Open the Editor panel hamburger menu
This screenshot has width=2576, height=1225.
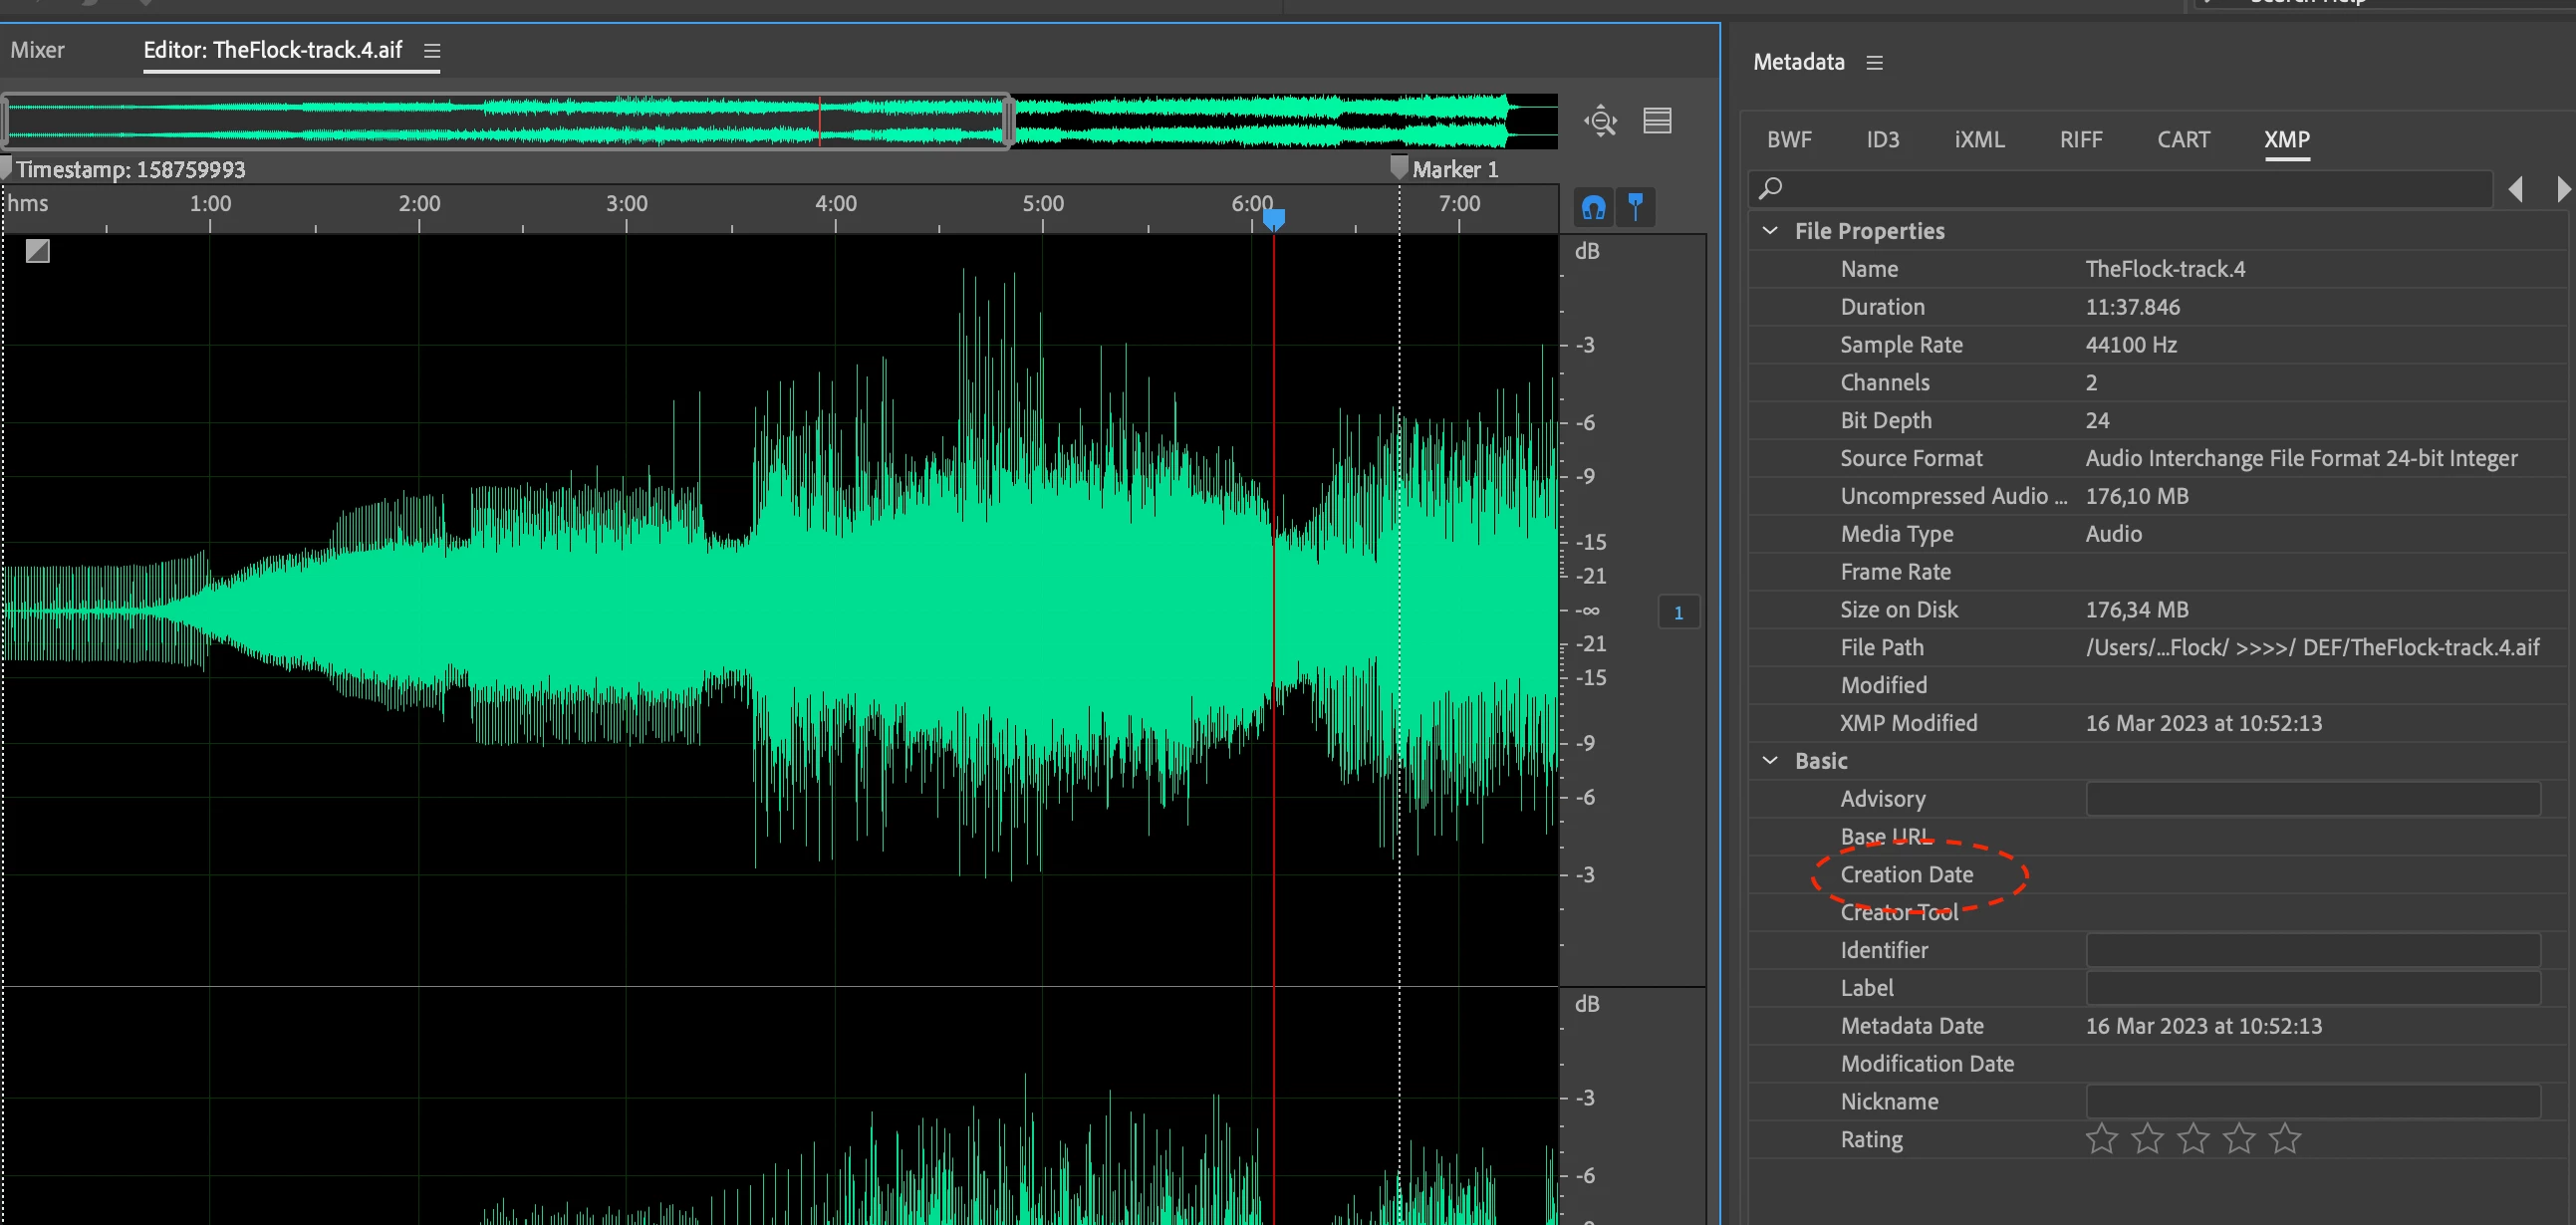tap(431, 50)
